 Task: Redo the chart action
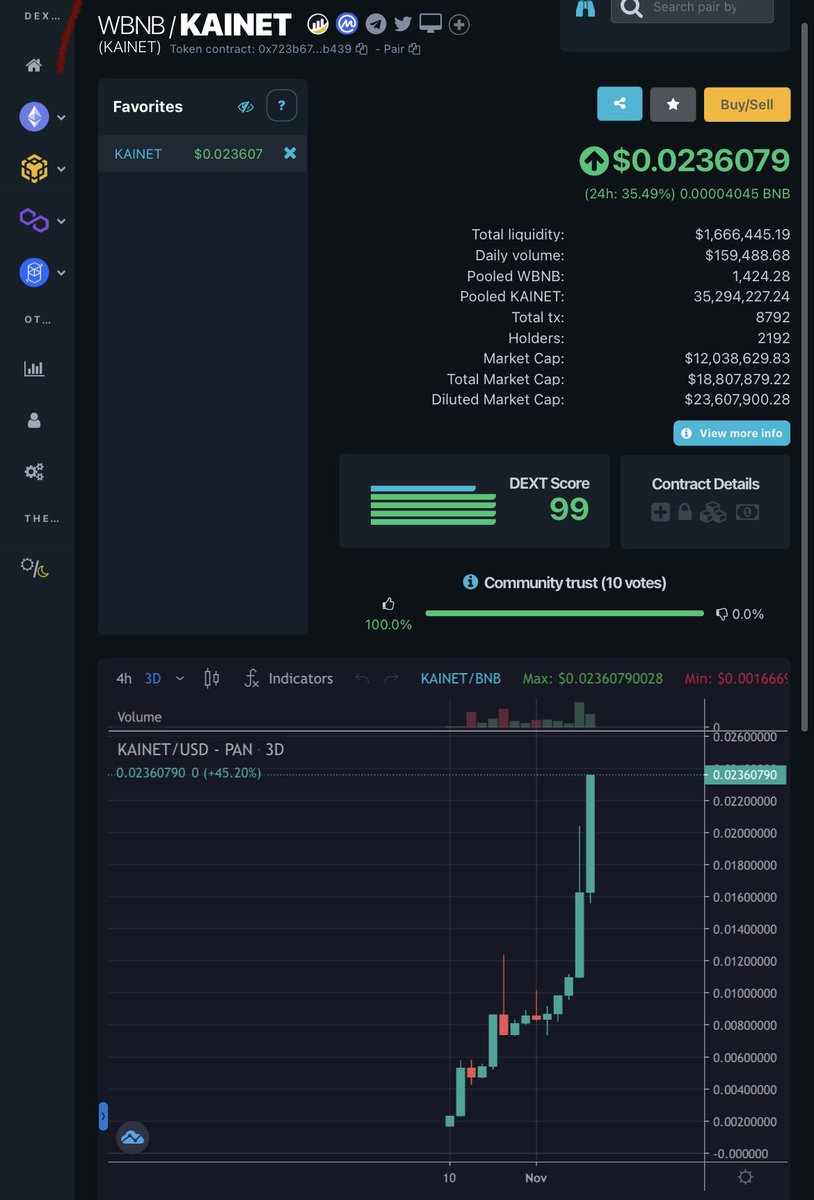[x=392, y=678]
